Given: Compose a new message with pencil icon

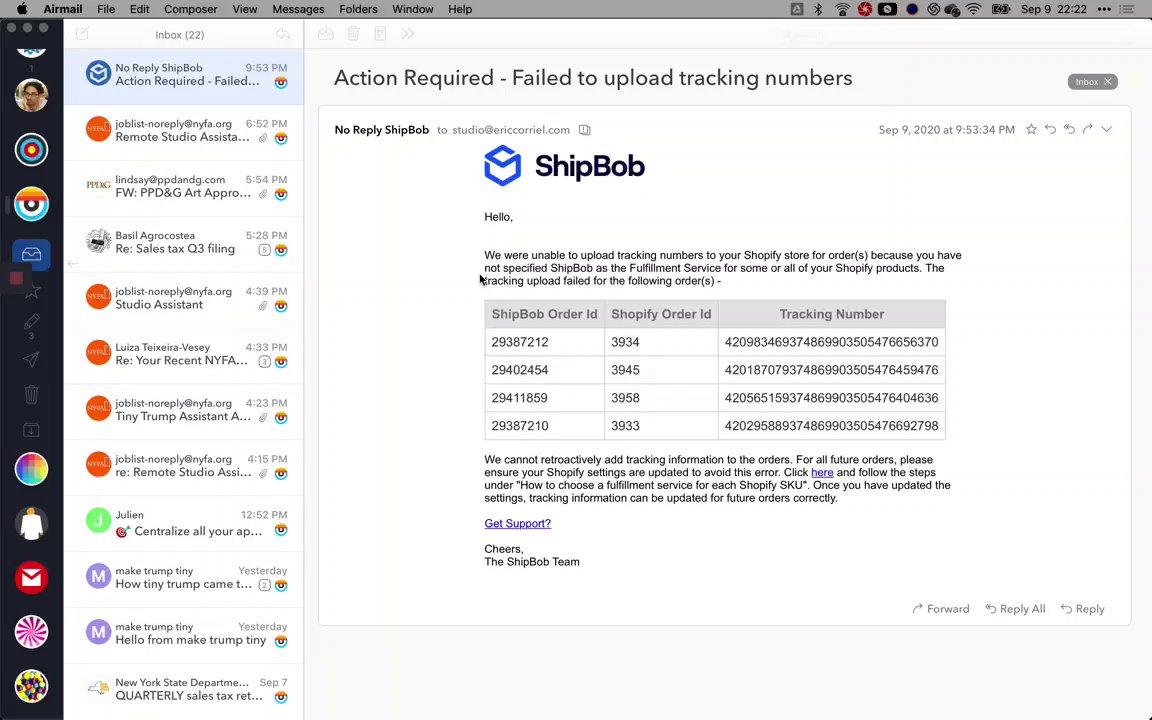Looking at the screenshot, I should [82, 34].
